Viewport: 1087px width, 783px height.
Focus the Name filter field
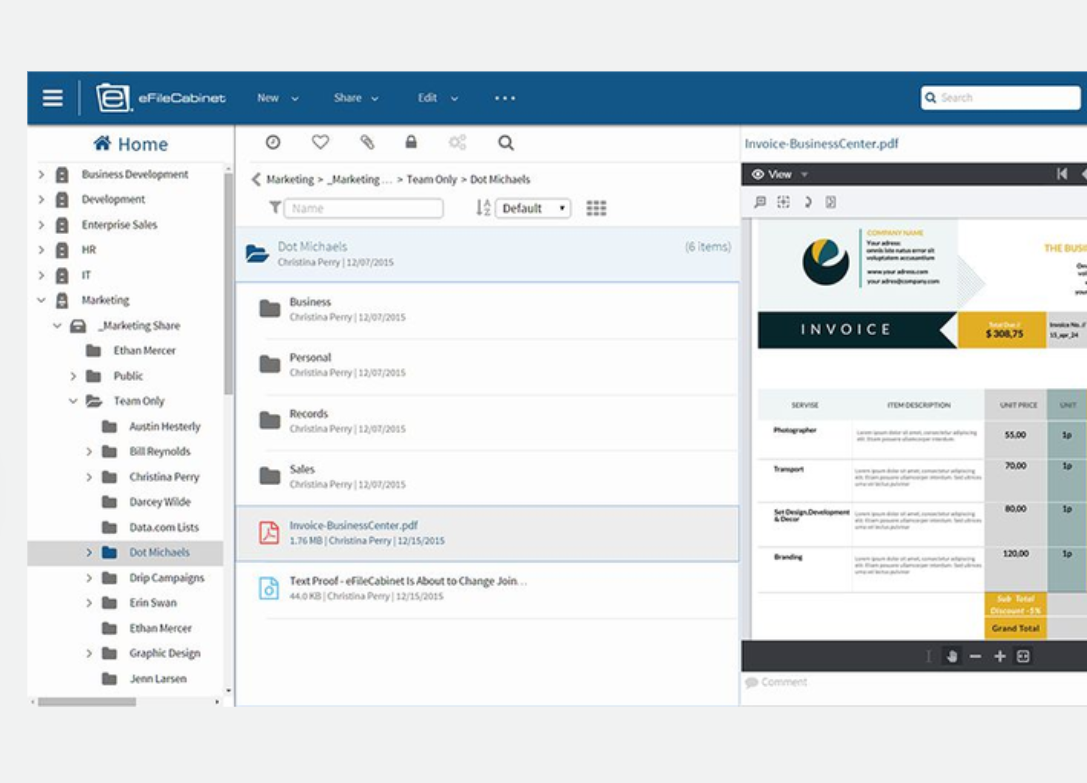click(x=363, y=208)
